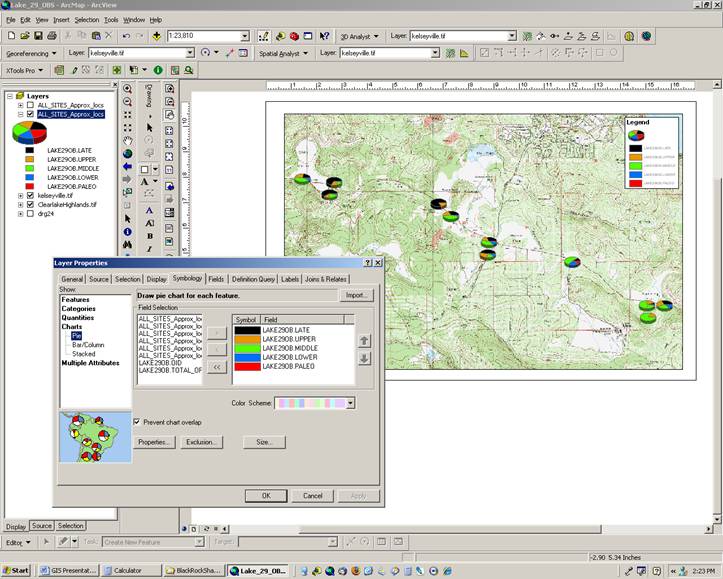The width and height of the screenshot is (723, 579).
Task: Click the green LAKE29OB.MIDDLE symbol swatch
Action: click(248, 348)
